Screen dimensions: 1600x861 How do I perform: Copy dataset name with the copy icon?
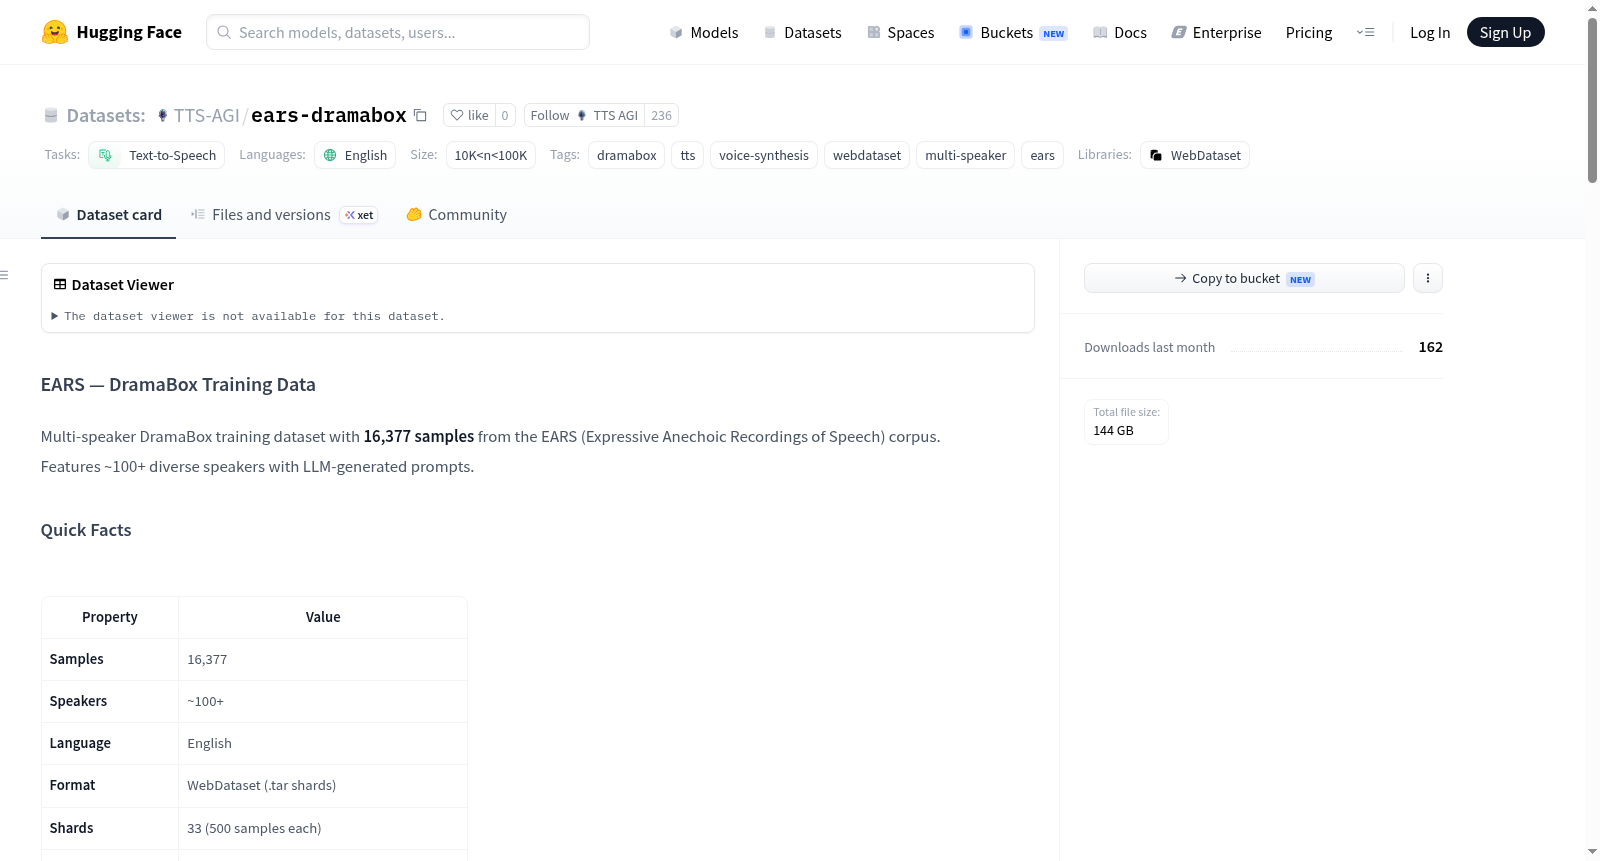[421, 116]
